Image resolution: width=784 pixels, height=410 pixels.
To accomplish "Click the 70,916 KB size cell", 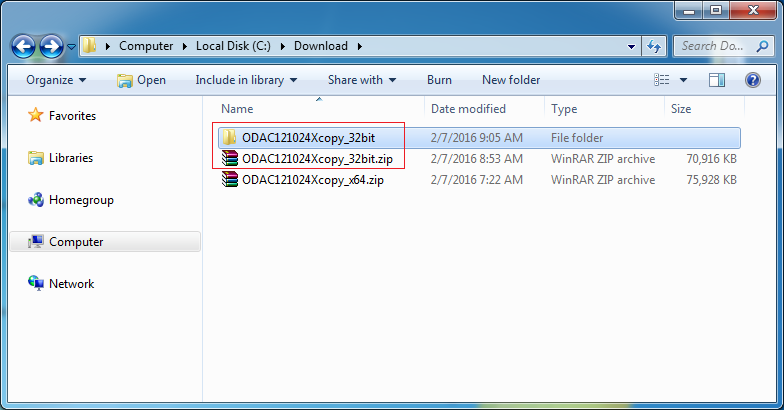I will (712, 159).
